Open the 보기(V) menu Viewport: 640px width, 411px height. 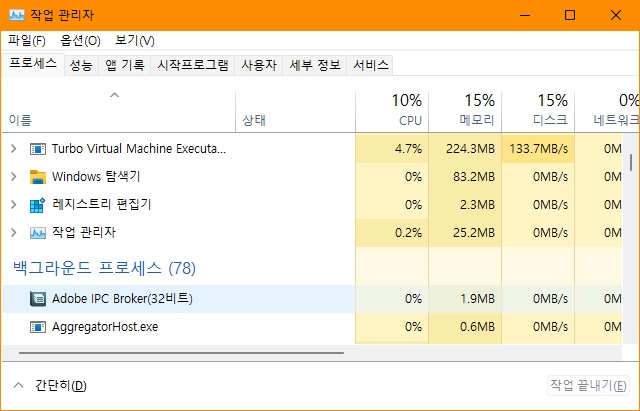(x=135, y=40)
